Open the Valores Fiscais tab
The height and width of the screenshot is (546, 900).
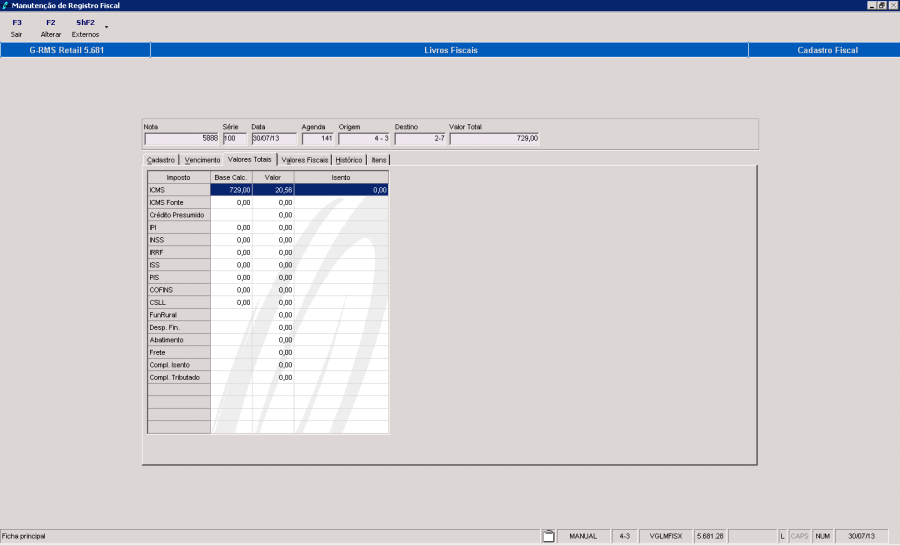[x=305, y=160]
